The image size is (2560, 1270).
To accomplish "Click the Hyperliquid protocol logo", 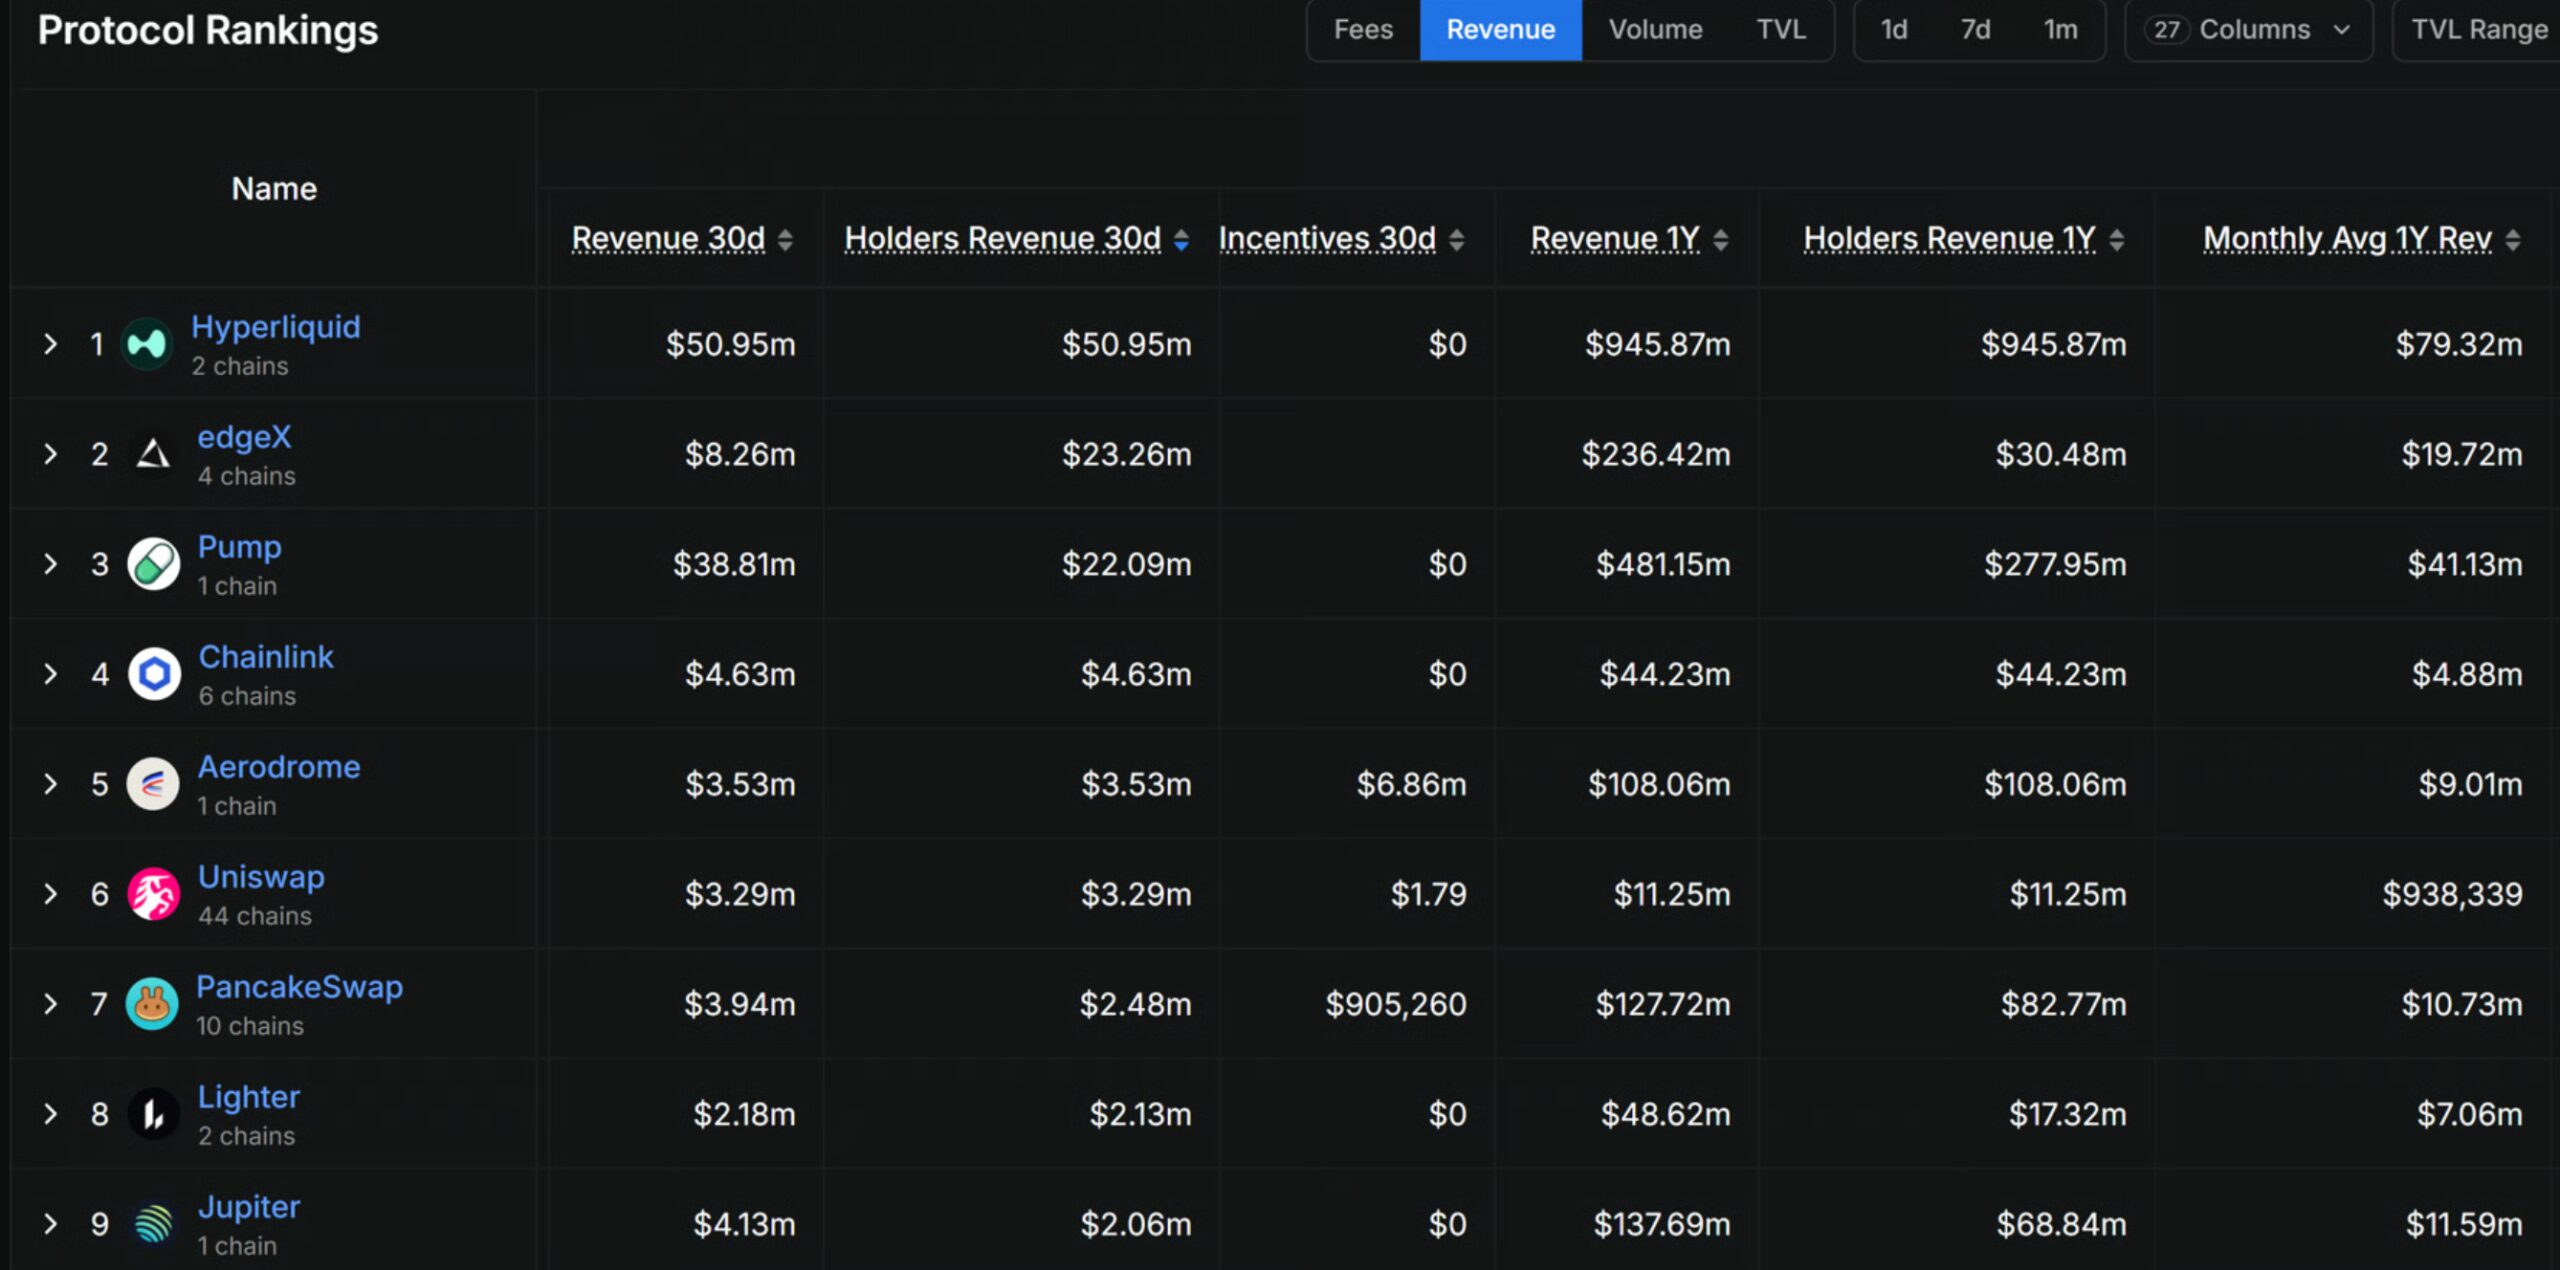I will (x=147, y=344).
